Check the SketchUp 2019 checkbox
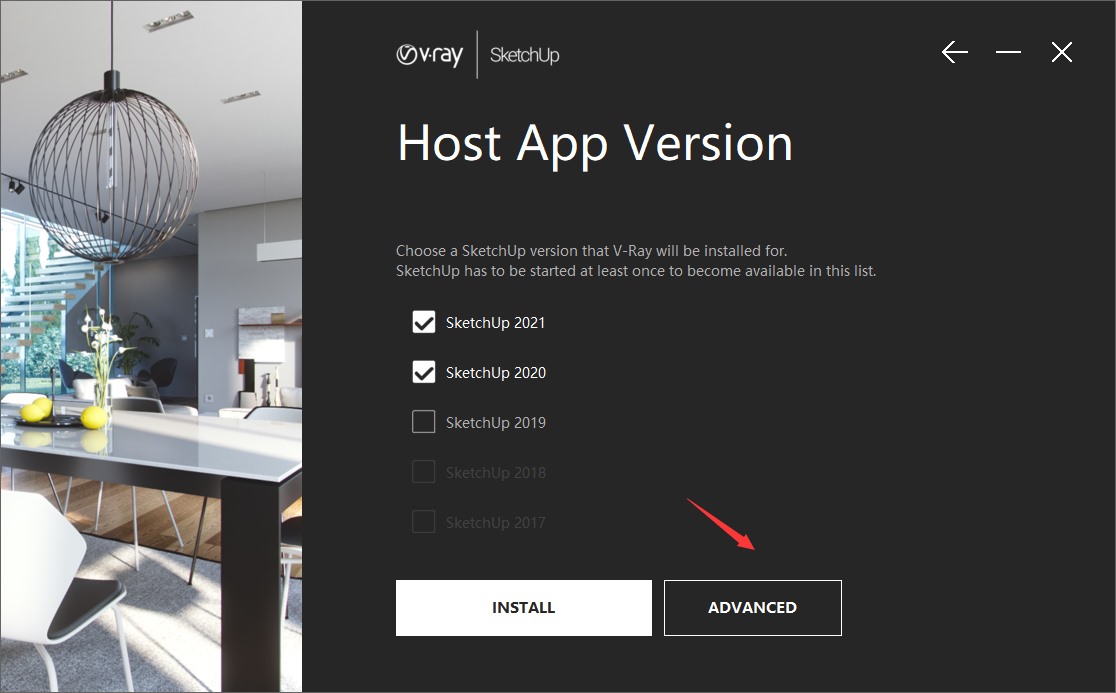Screen dimensions: 1116x693 click(423, 422)
